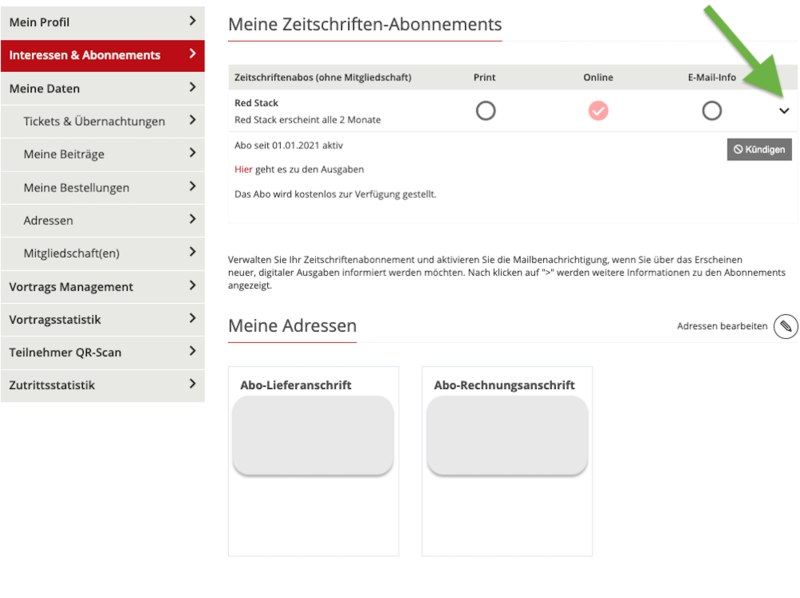
Task: Toggle the Online subscription for Red Stack
Action: pyautogui.click(x=598, y=110)
